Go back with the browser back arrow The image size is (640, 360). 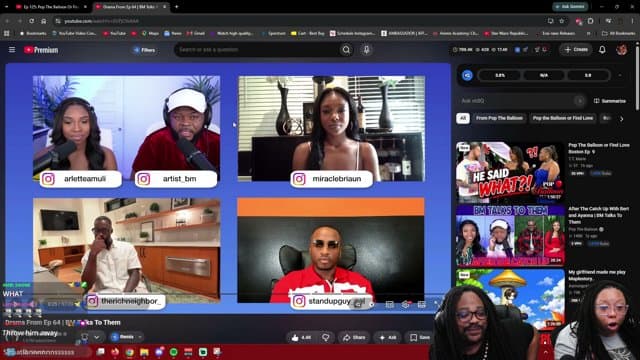(x=7, y=21)
